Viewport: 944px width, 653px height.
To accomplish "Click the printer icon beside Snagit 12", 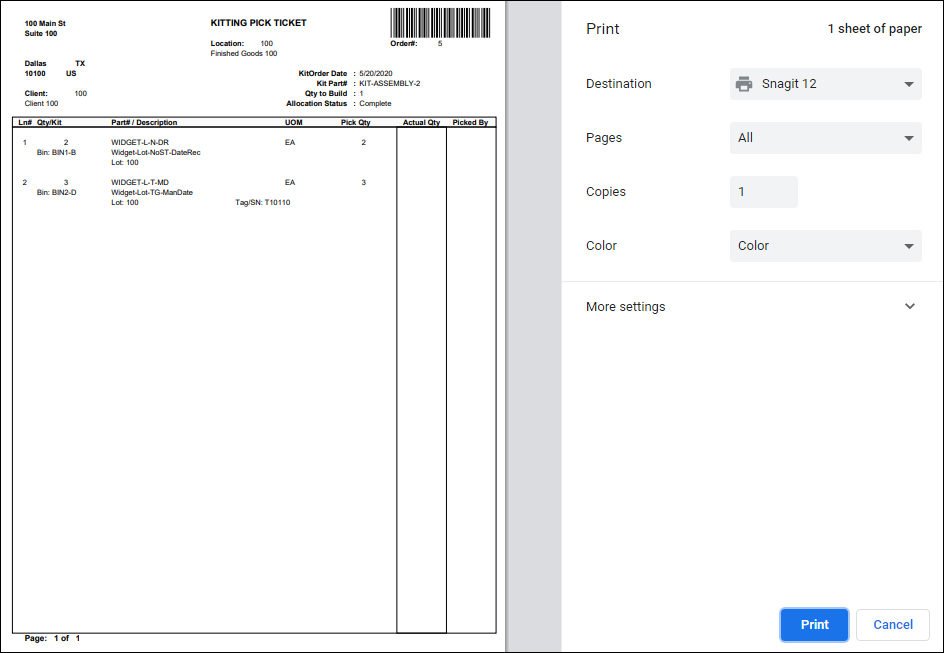I will pos(744,84).
